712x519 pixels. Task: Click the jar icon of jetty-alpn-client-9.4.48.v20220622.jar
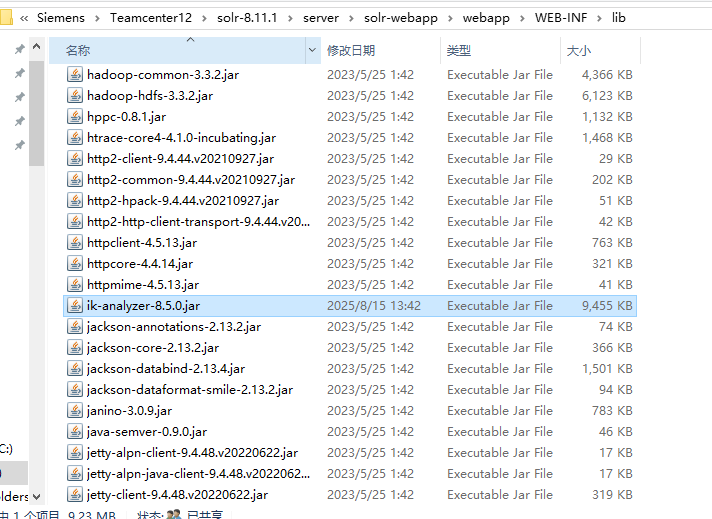coord(75,453)
